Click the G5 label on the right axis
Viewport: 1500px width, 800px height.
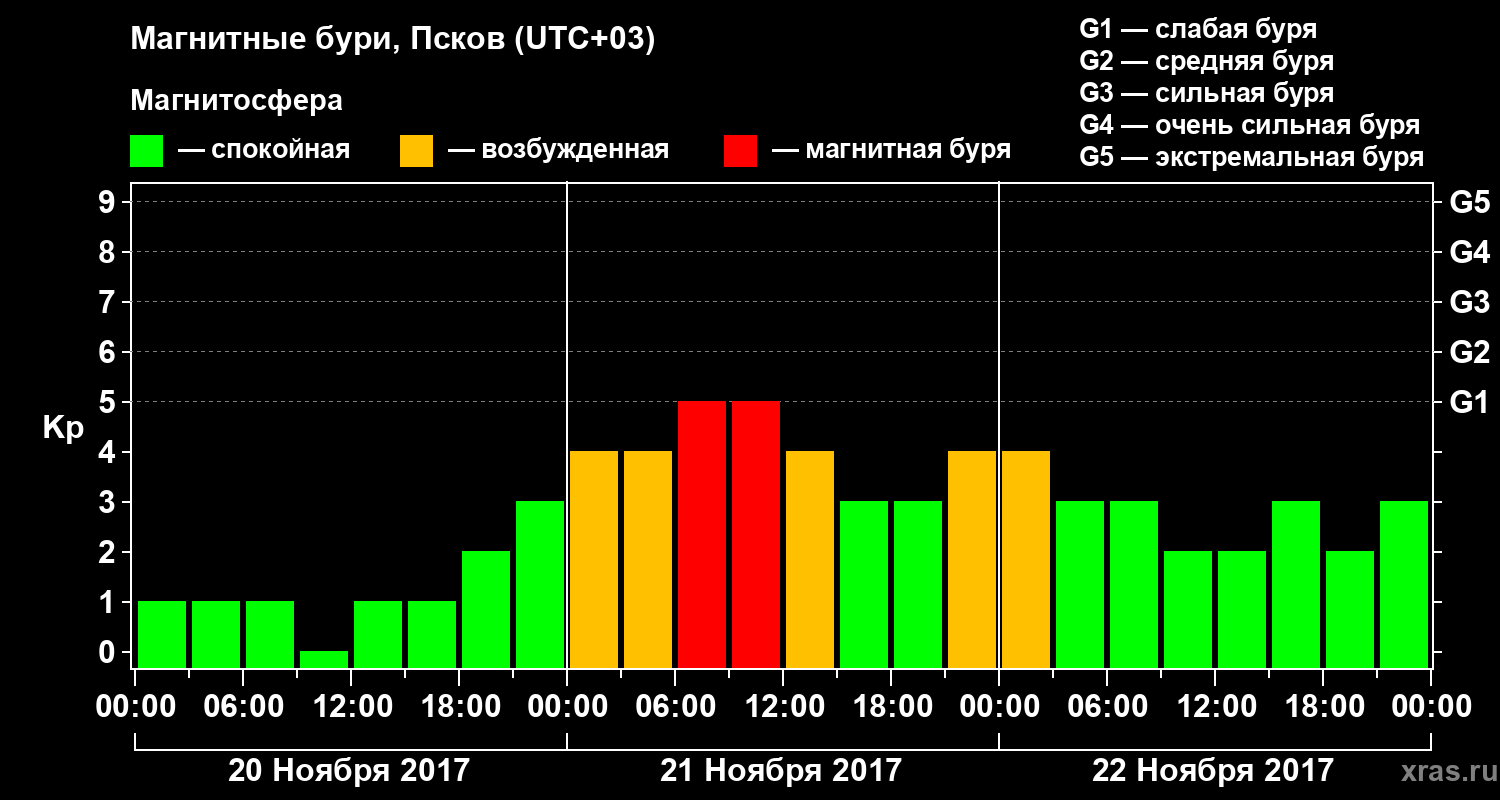point(1469,202)
